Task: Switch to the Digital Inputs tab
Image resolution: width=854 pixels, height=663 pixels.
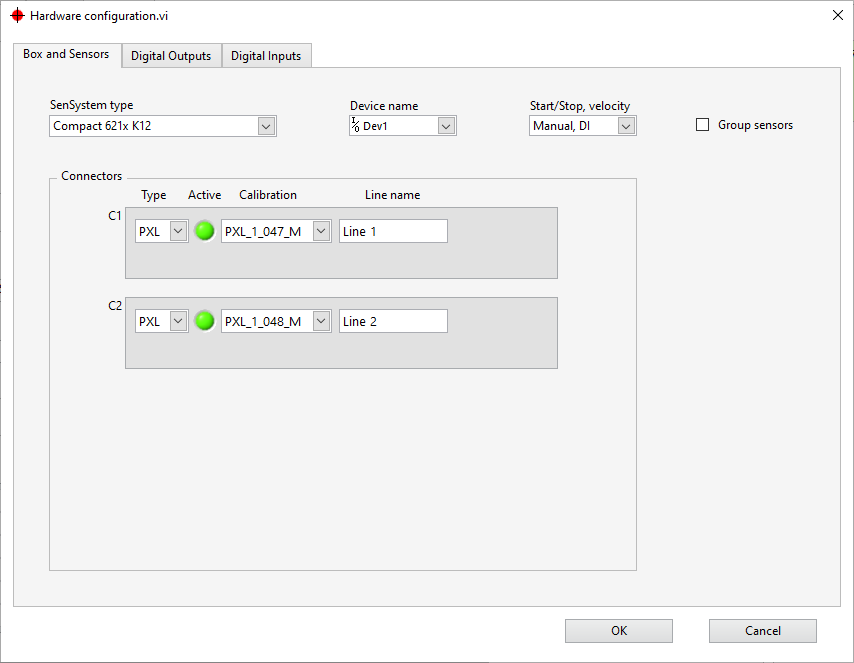Action: click(x=266, y=56)
